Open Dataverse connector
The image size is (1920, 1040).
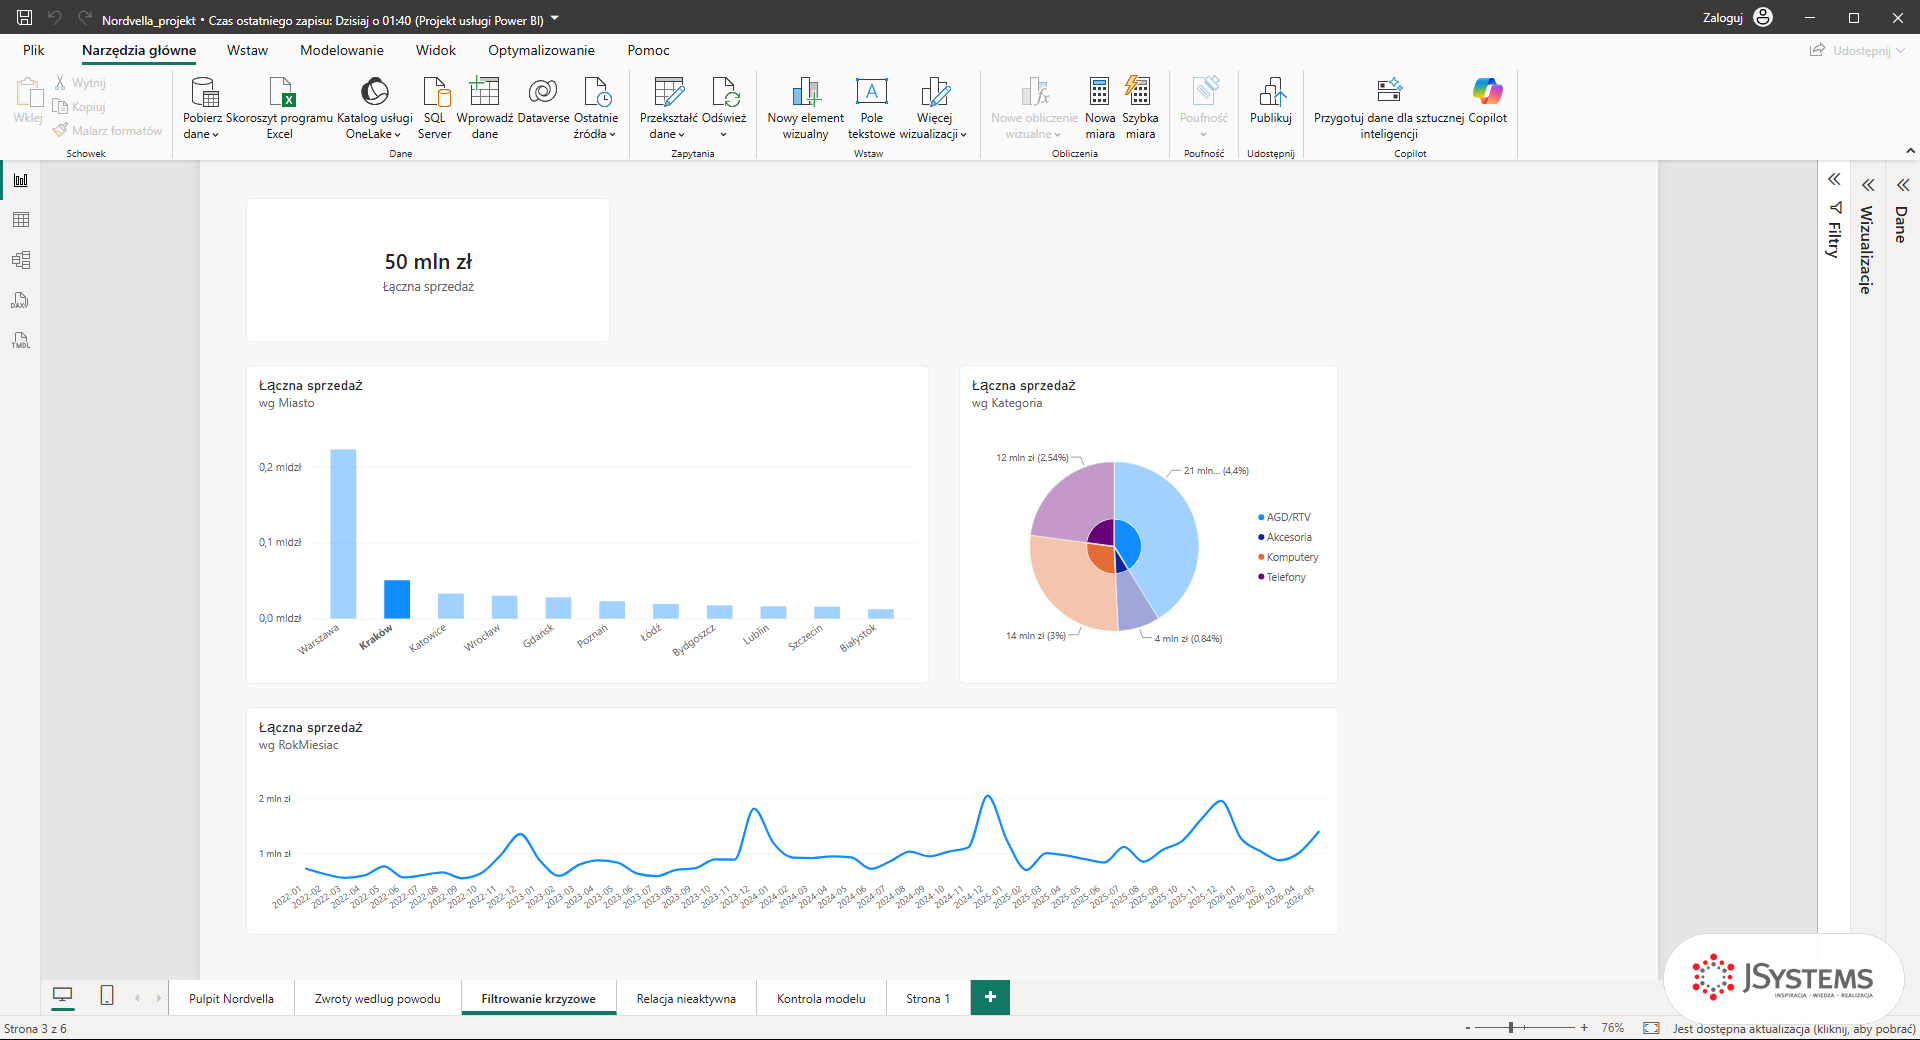[543, 101]
